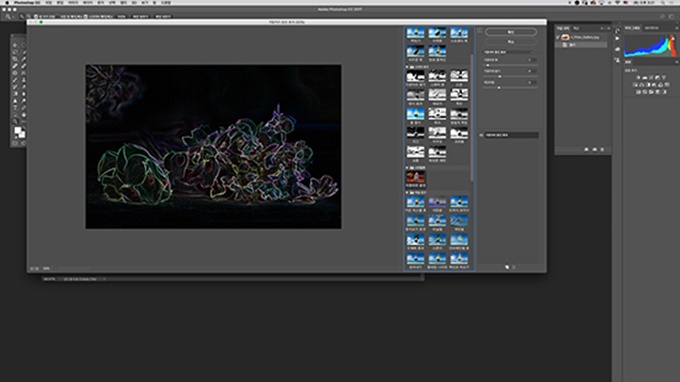Screen dimensions: 680x382
Task: Click the Fit Screen button in options bar
Action: click(x=141, y=16)
